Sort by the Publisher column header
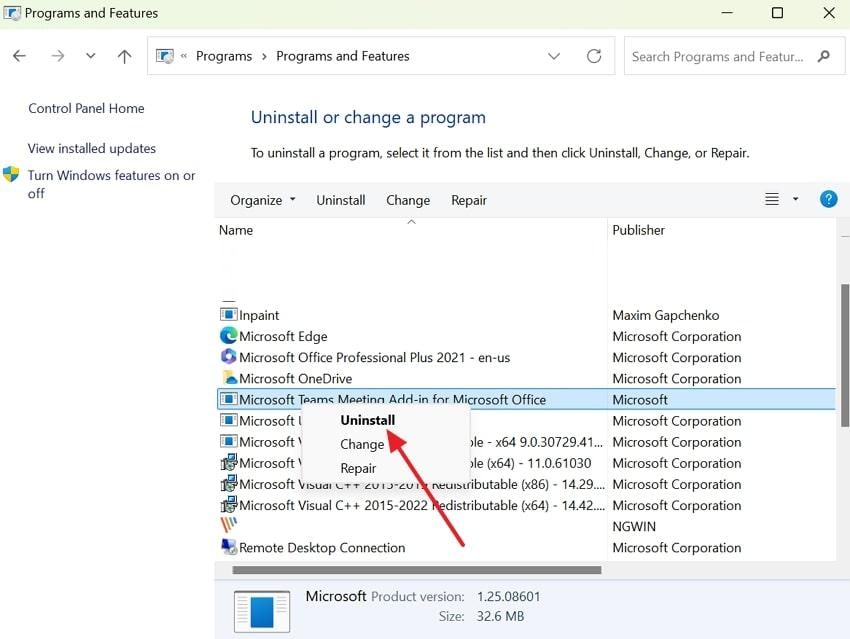 [638, 230]
